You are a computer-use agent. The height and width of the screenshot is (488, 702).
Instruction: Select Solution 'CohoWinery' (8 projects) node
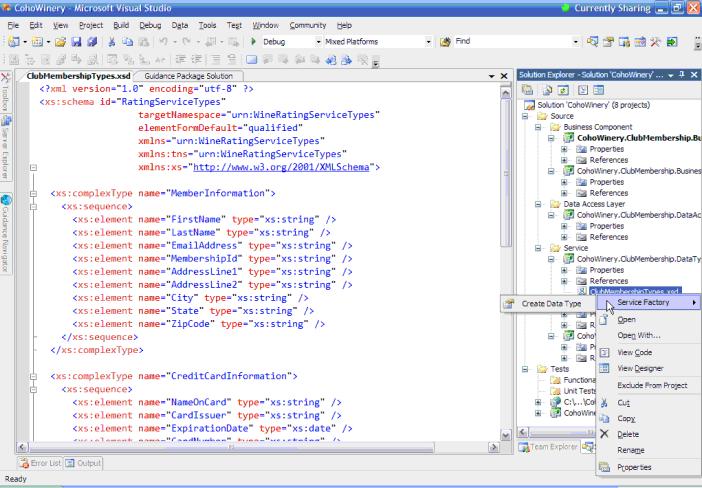click(x=593, y=105)
